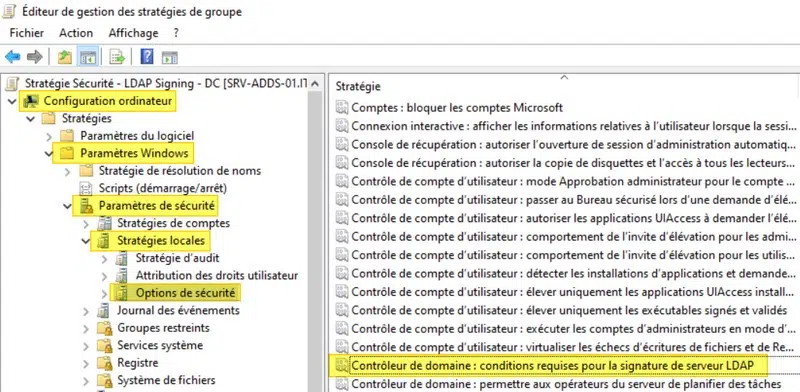Select Contrôleur de domaine : conditions requises LDAP
The image size is (800, 392).
552,365
